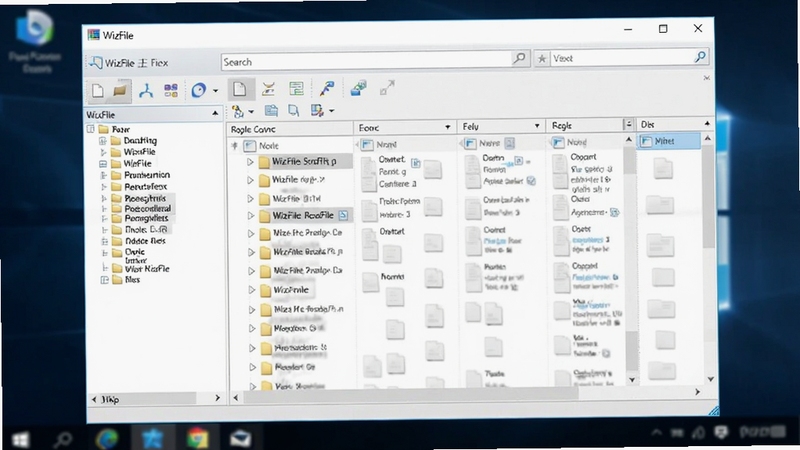The width and height of the screenshot is (800, 450).
Task: Click the Regk column header
Action: coord(585,126)
